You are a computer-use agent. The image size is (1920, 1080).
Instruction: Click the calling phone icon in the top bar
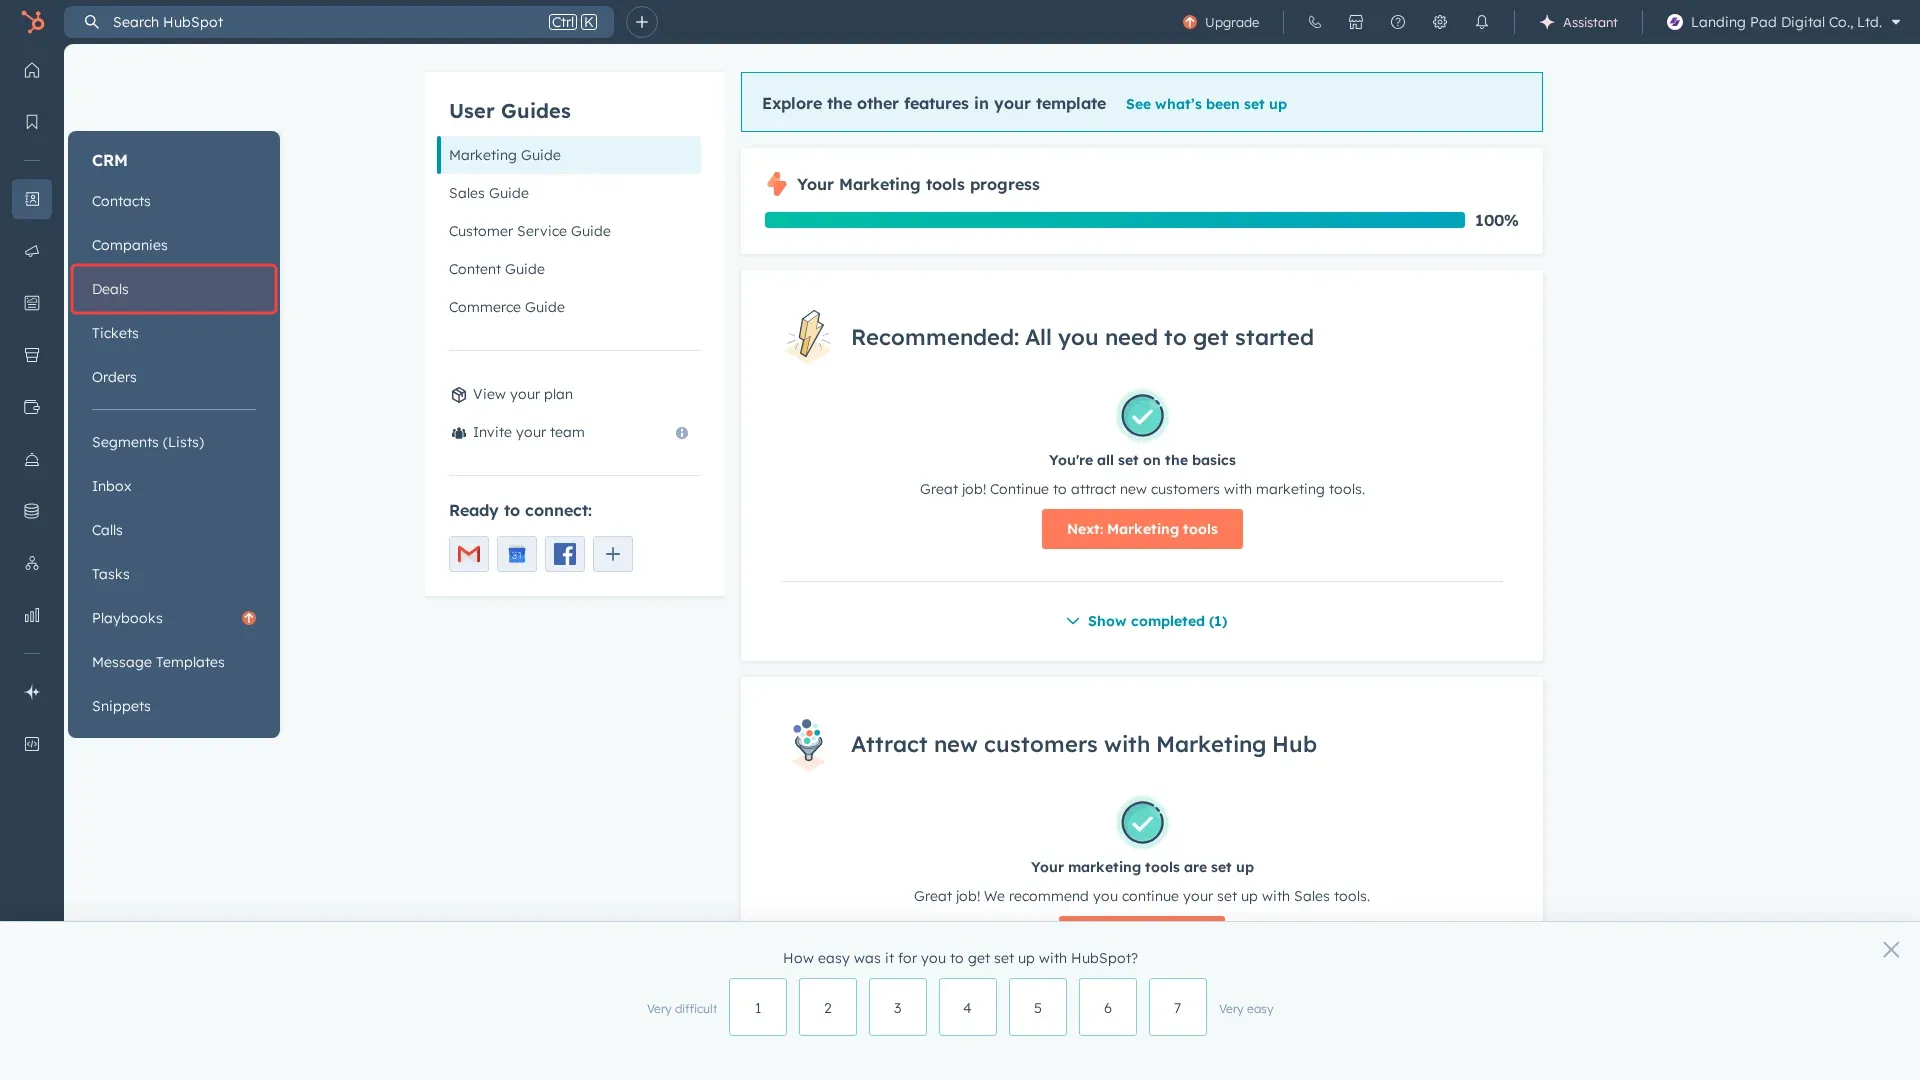pos(1314,21)
